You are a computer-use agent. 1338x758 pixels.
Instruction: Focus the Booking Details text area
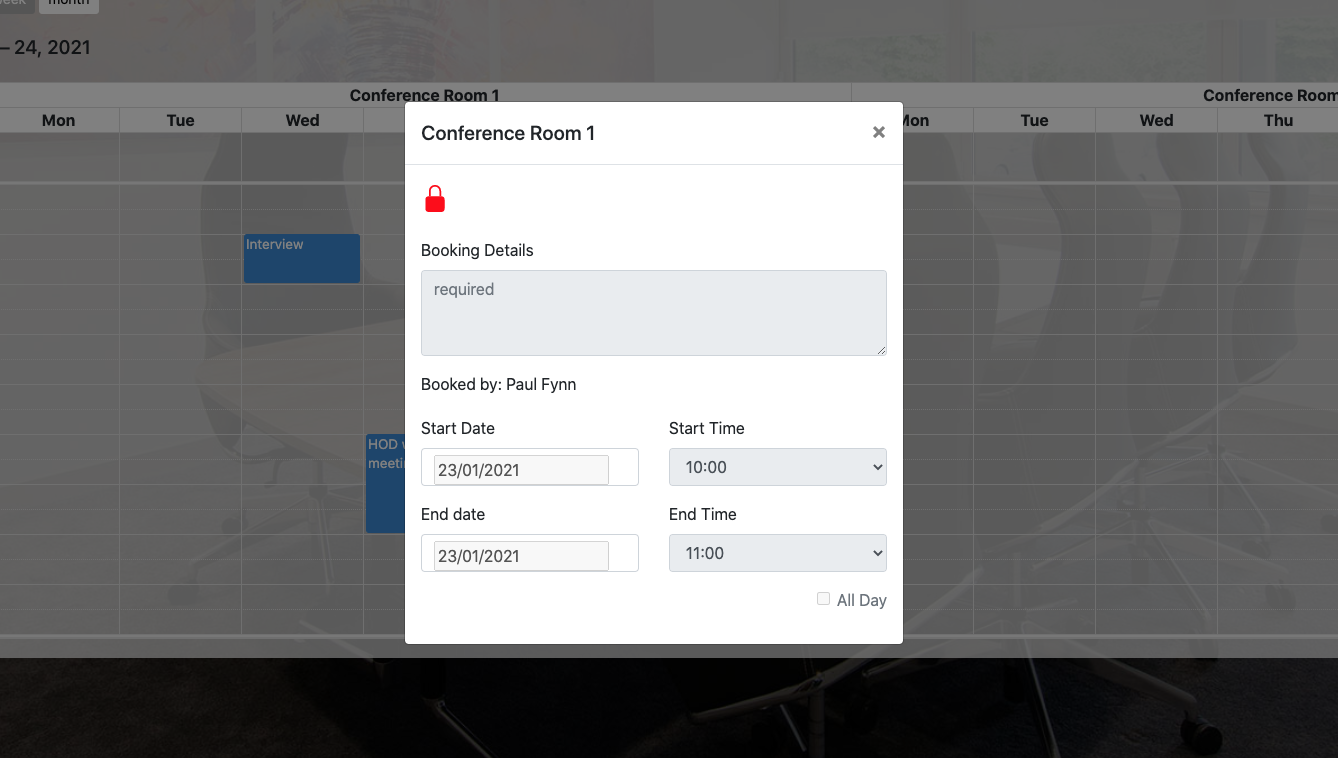click(x=653, y=312)
